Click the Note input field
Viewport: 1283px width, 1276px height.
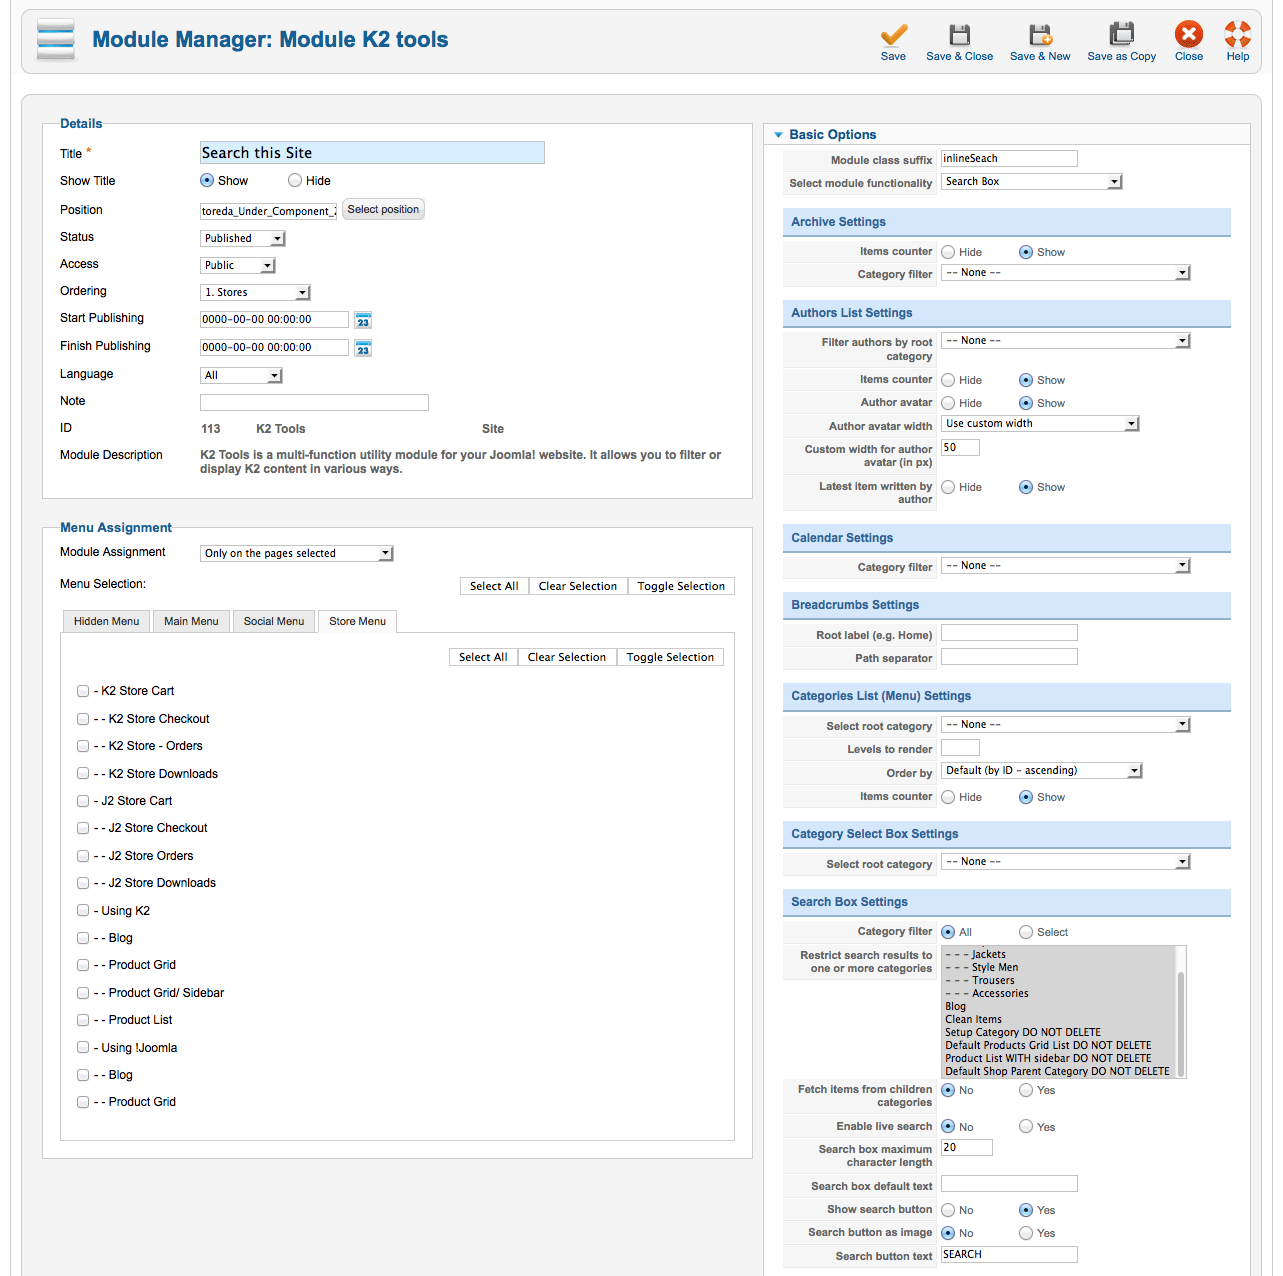[314, 402]
